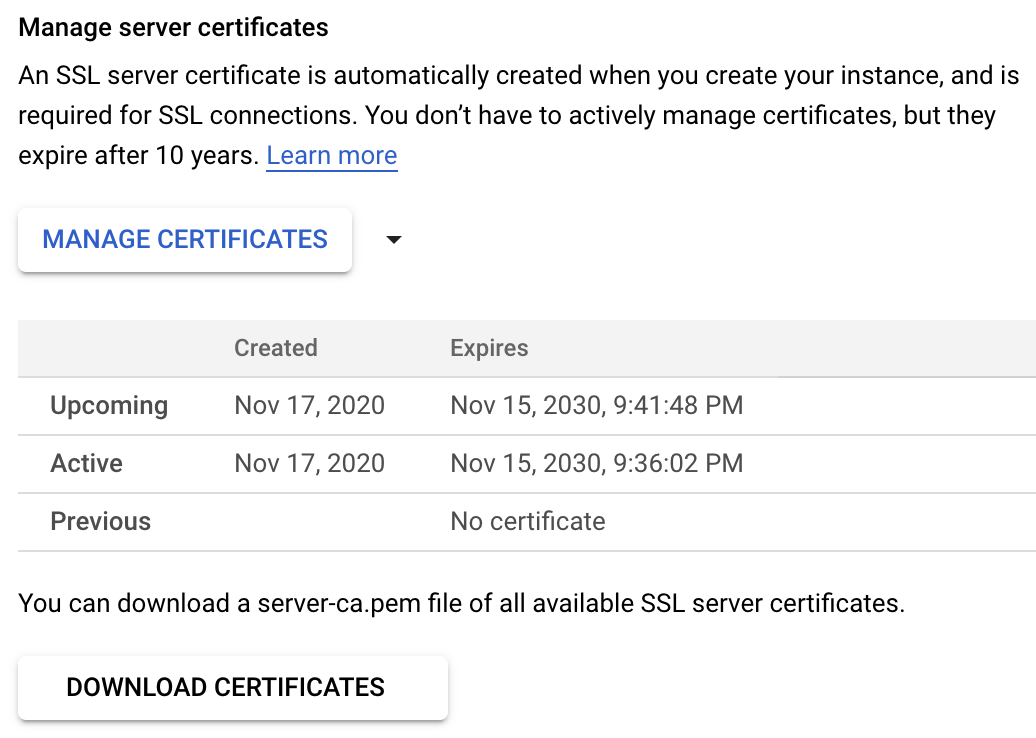Click the Upcoming row expiry timestamp
Screen dimensions: 1036x738
(x=596, y=405)
